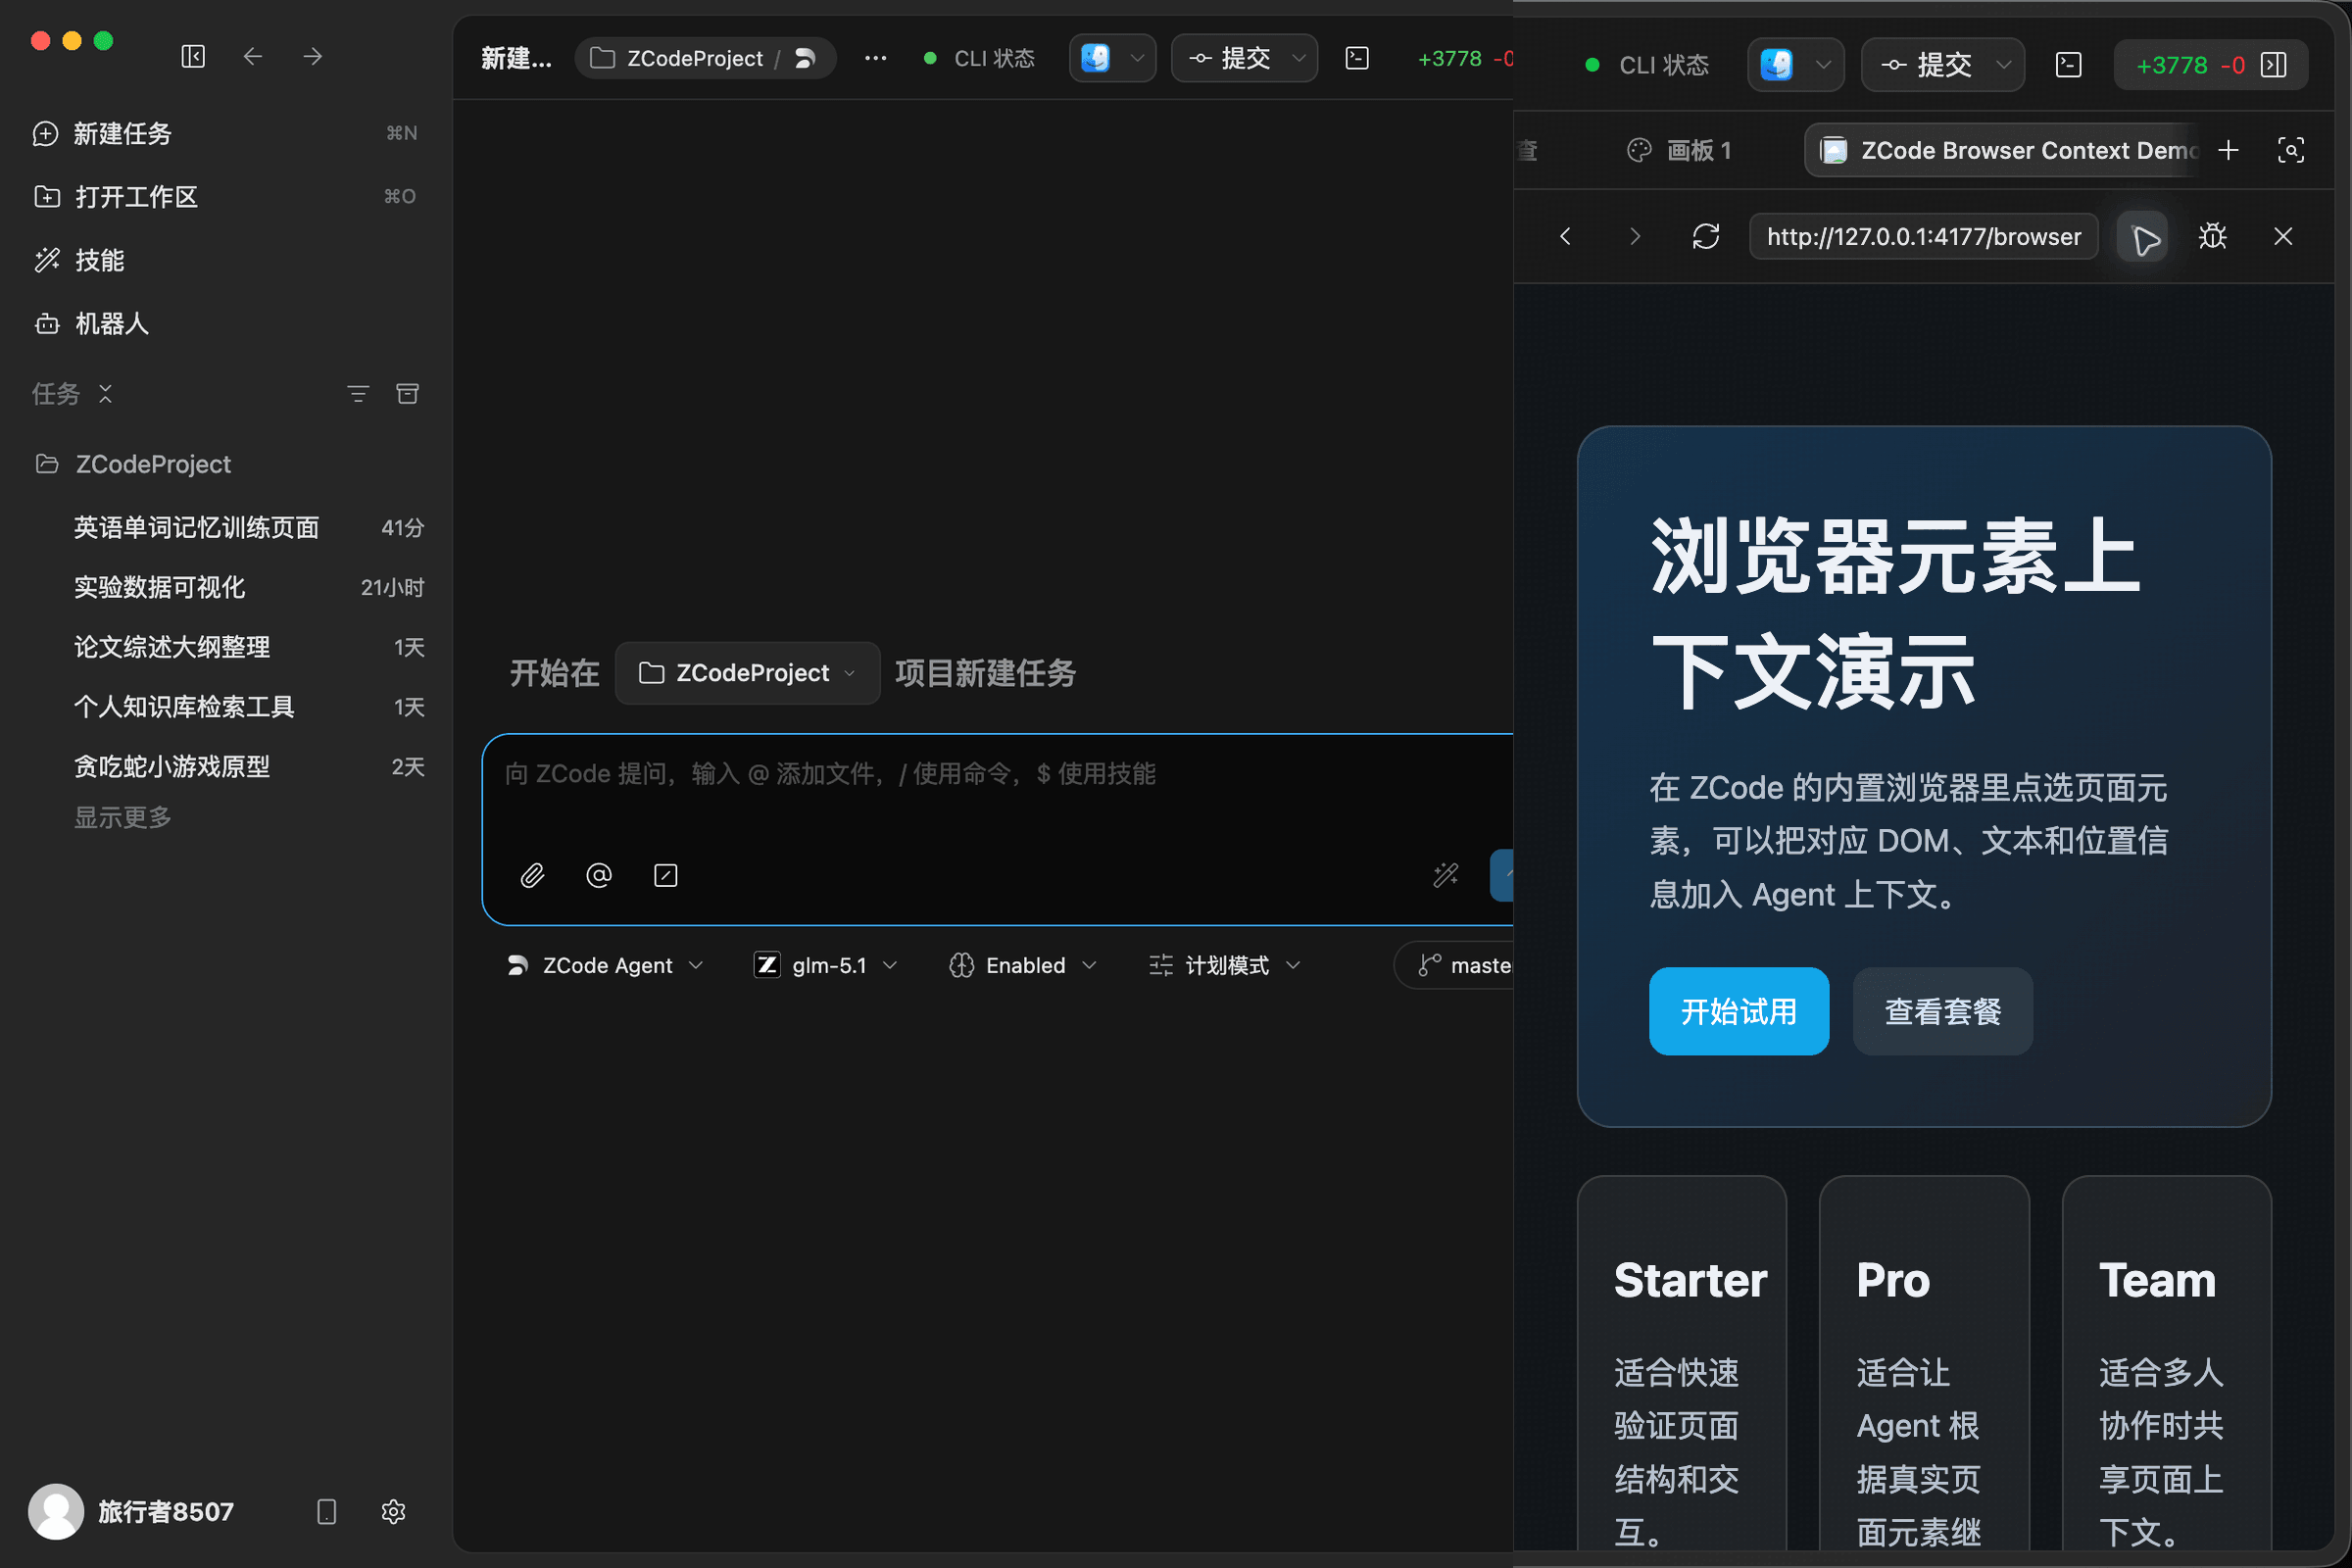
Task: Toggle the left sidebar panel icon
Action: tap(193, 57)
